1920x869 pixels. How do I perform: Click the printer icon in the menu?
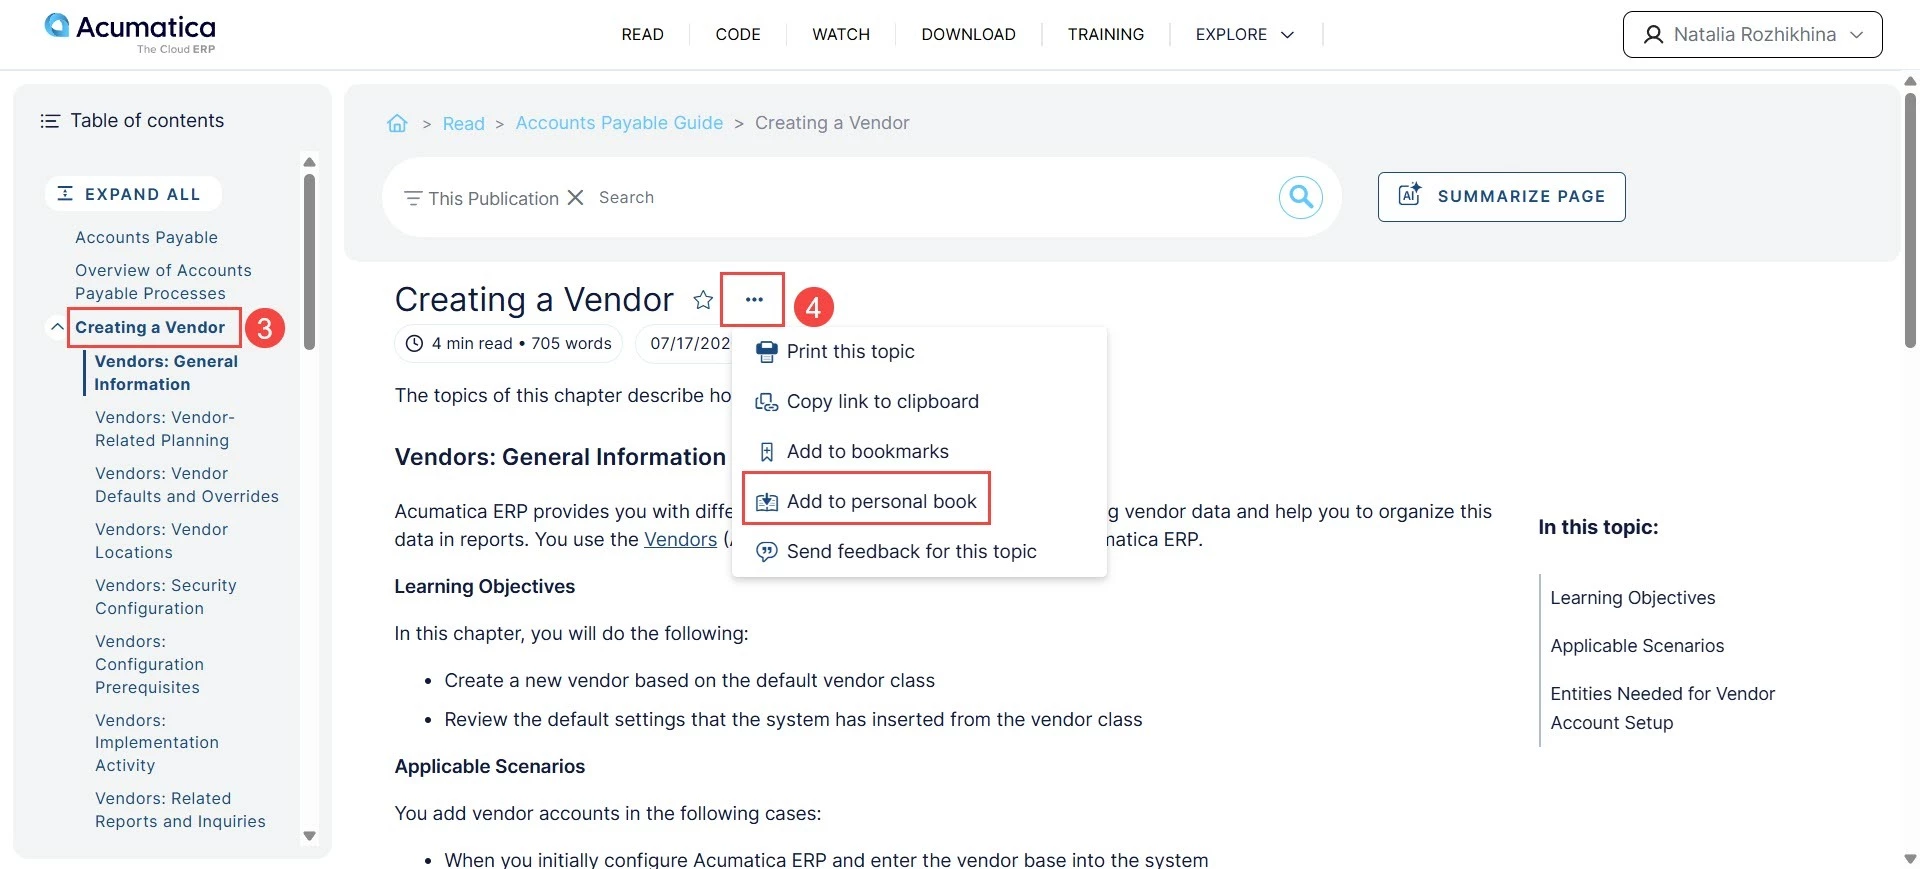(x=766, y=352)
